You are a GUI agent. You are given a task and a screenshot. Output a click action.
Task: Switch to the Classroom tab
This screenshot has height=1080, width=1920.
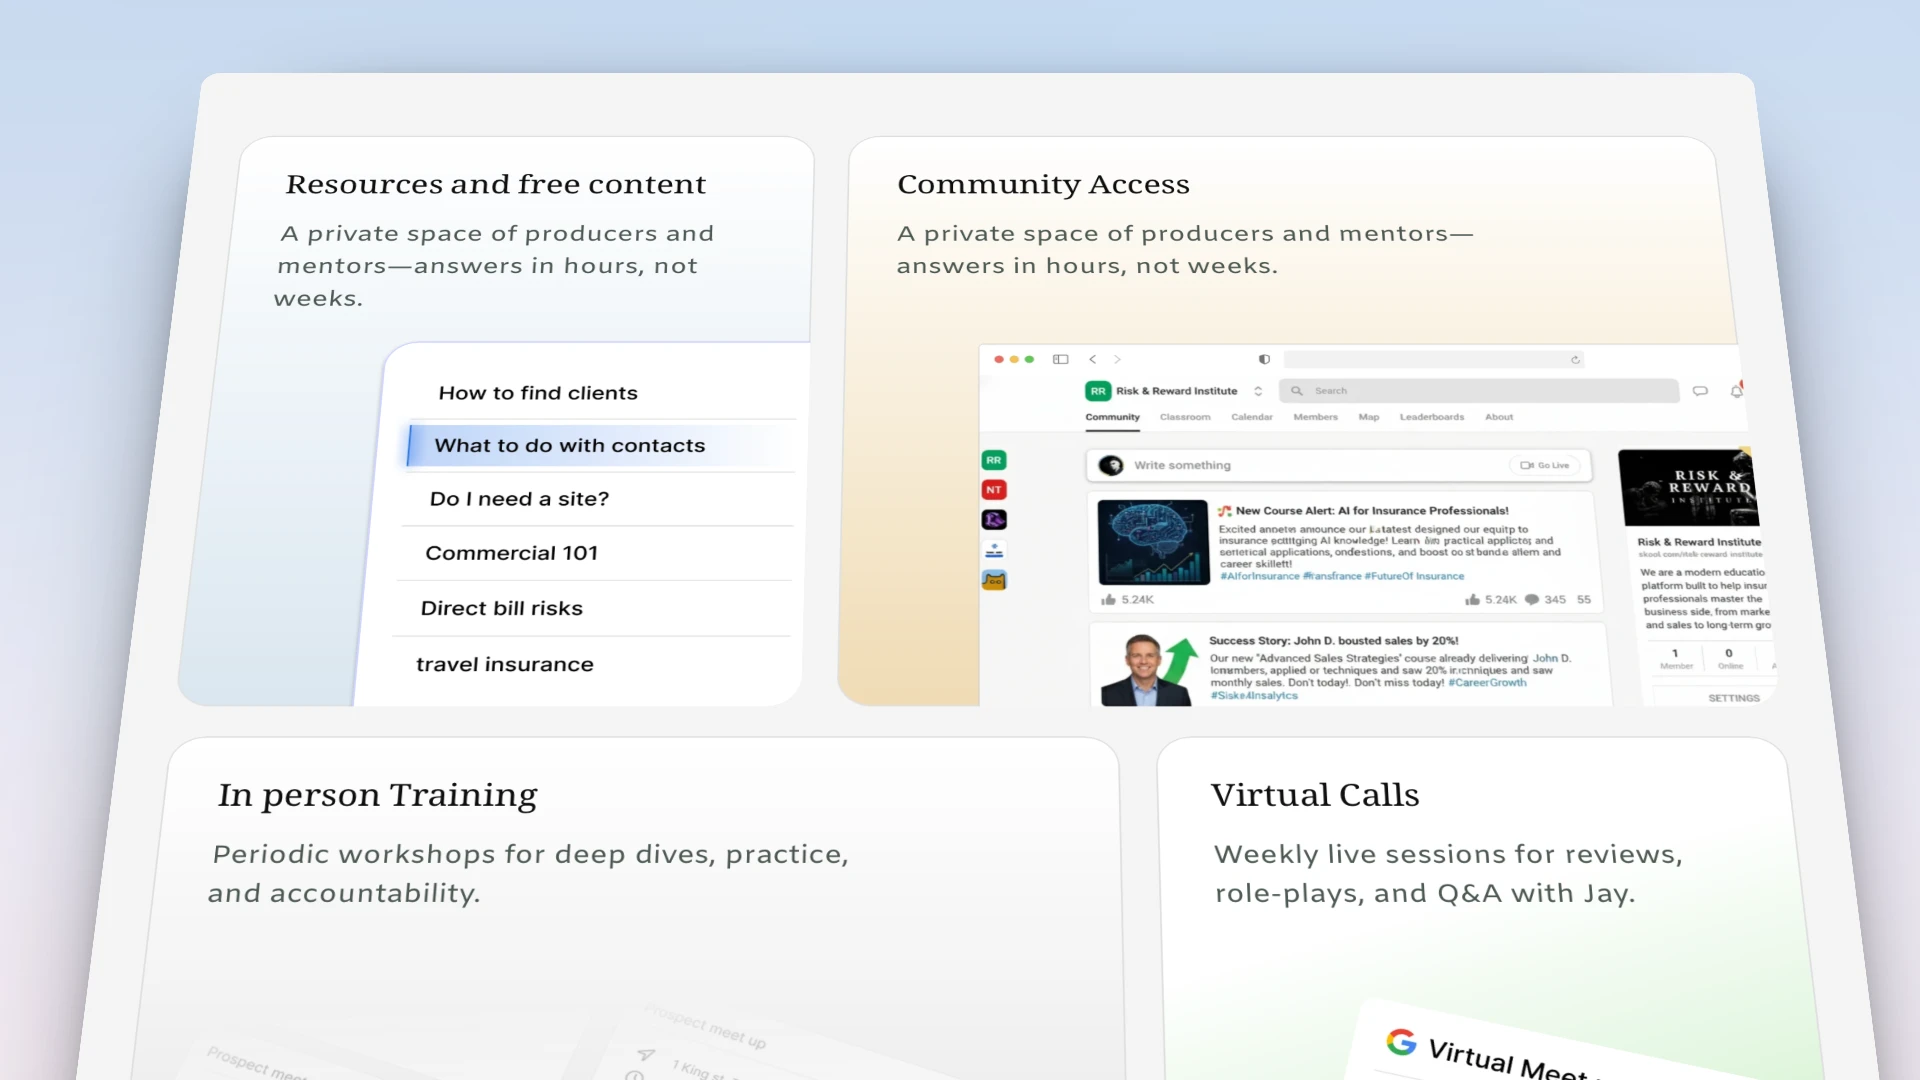1185,417
